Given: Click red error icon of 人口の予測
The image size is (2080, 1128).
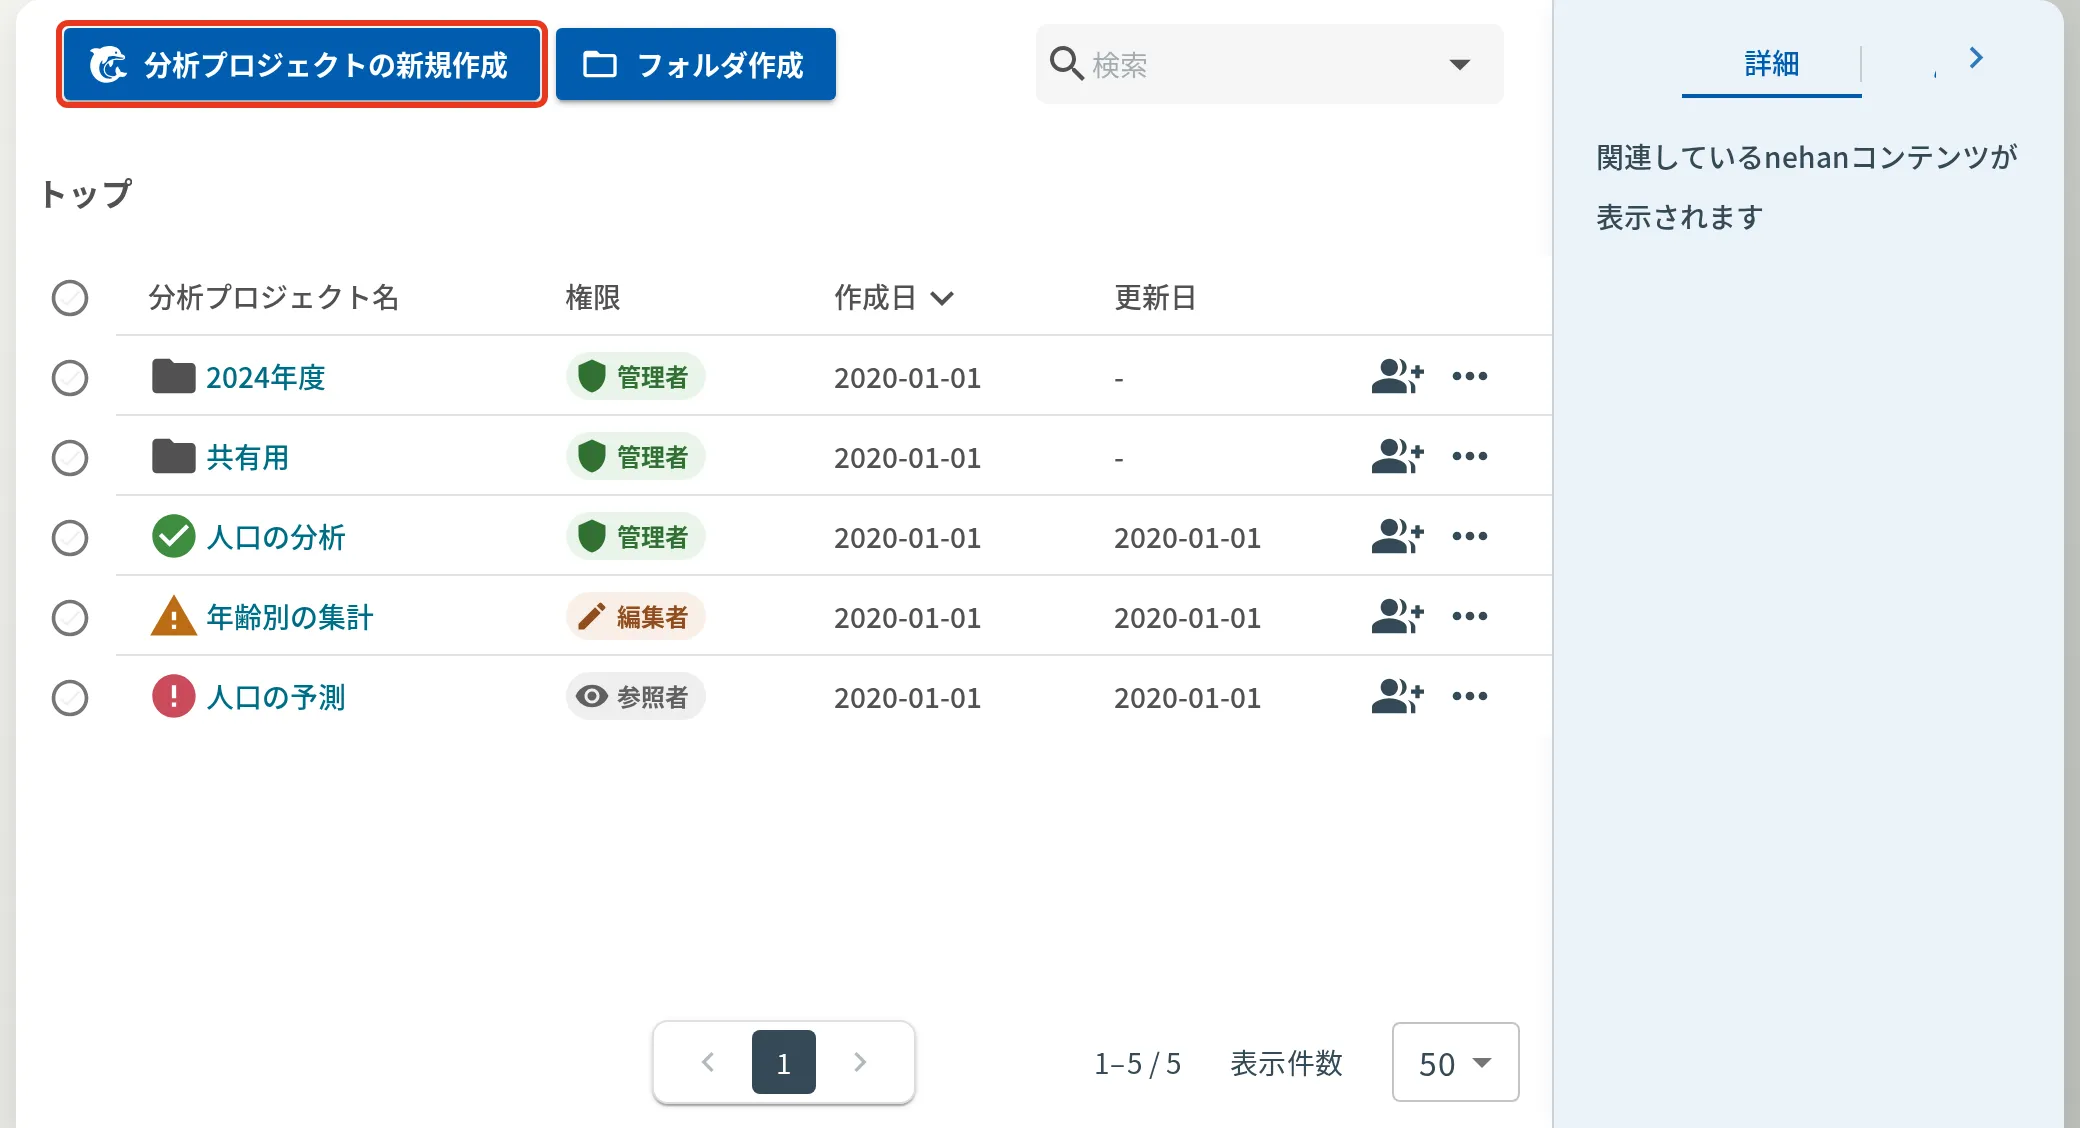Looking at the screenshot, I should tap(173, 696).
